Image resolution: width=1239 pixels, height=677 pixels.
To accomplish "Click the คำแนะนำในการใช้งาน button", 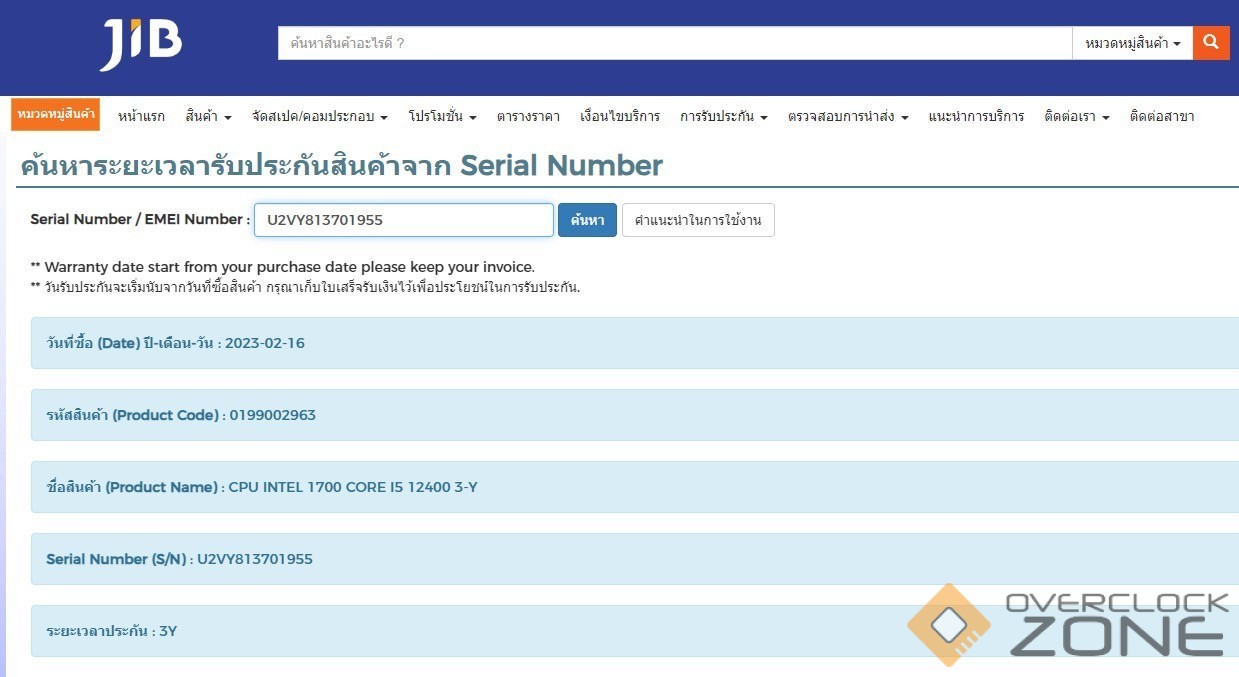I will (698, 220).
